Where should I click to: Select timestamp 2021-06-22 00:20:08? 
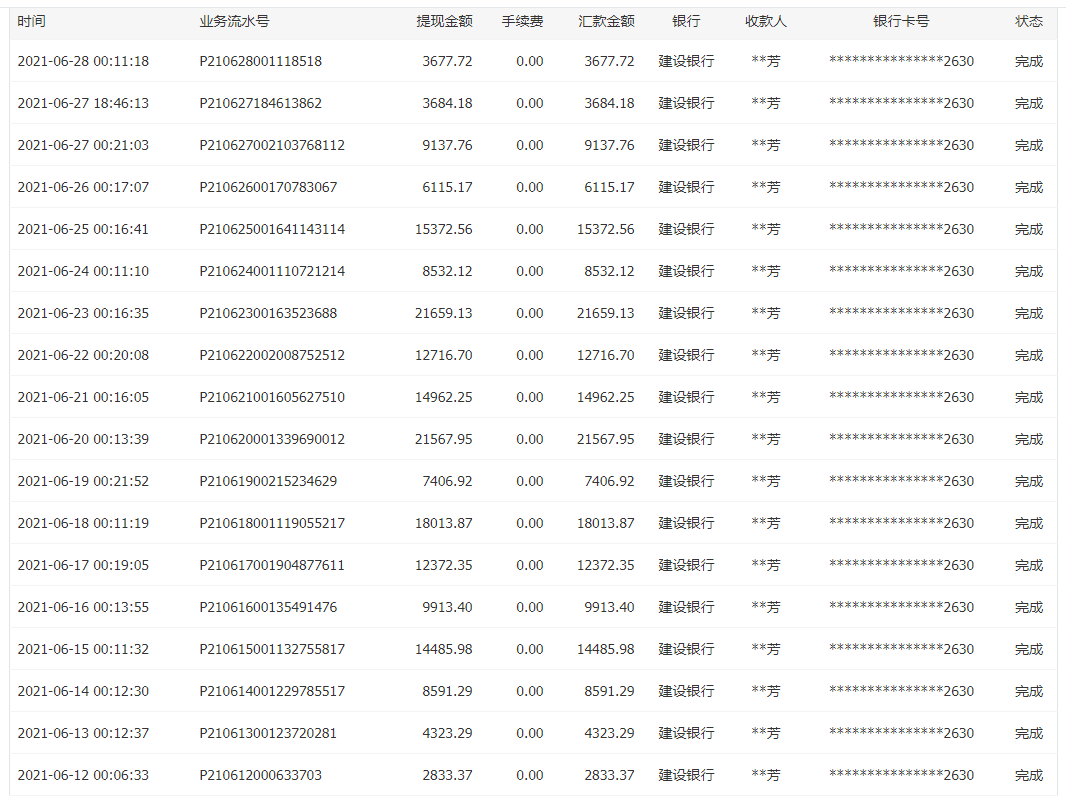[83, 355]
